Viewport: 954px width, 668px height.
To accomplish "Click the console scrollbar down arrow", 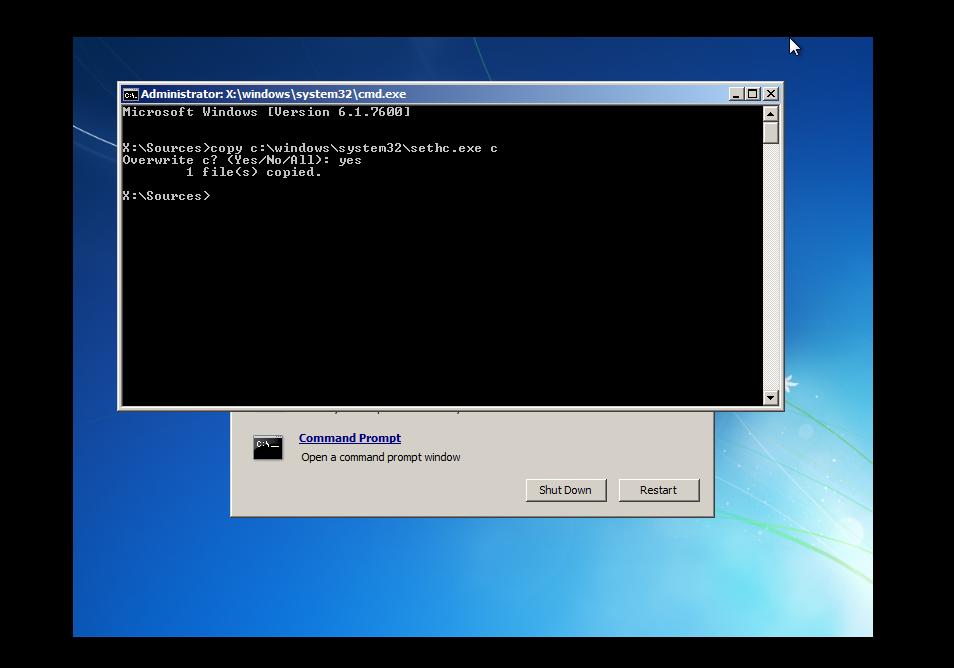I will coord(770,397).
